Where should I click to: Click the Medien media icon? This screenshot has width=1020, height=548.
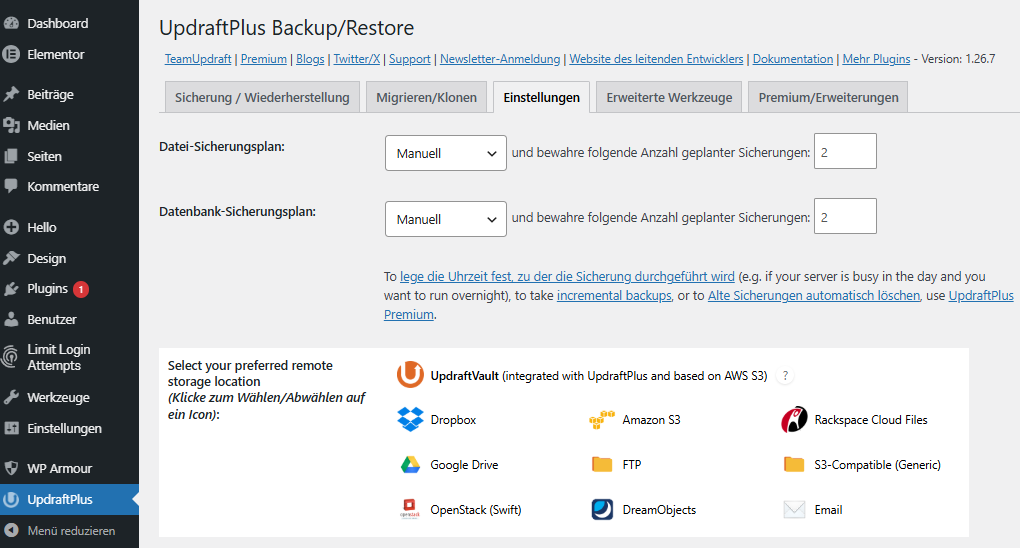coord(11,125)
